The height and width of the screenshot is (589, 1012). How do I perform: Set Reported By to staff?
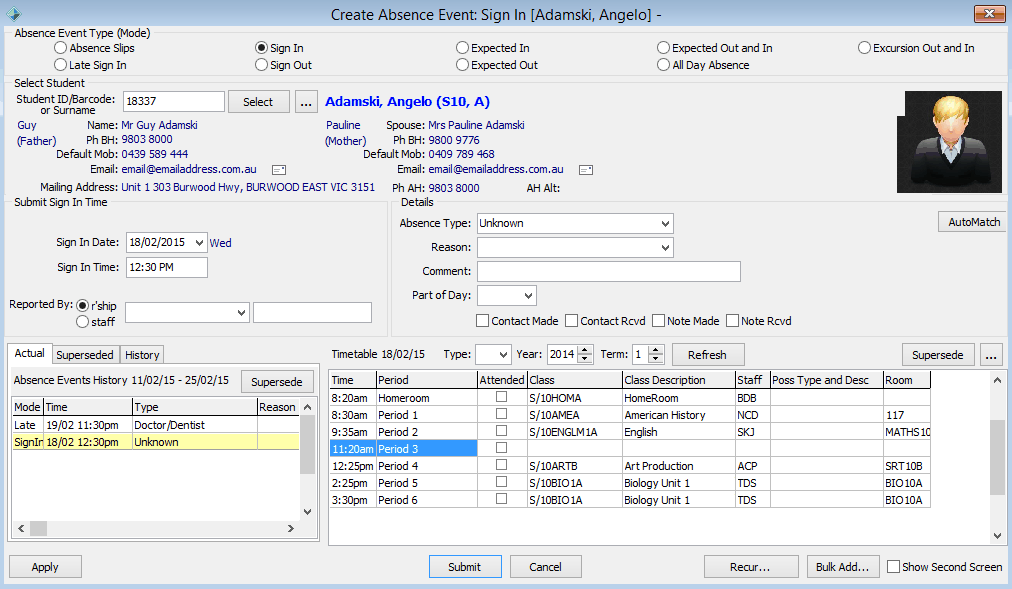tap(83, 321)
